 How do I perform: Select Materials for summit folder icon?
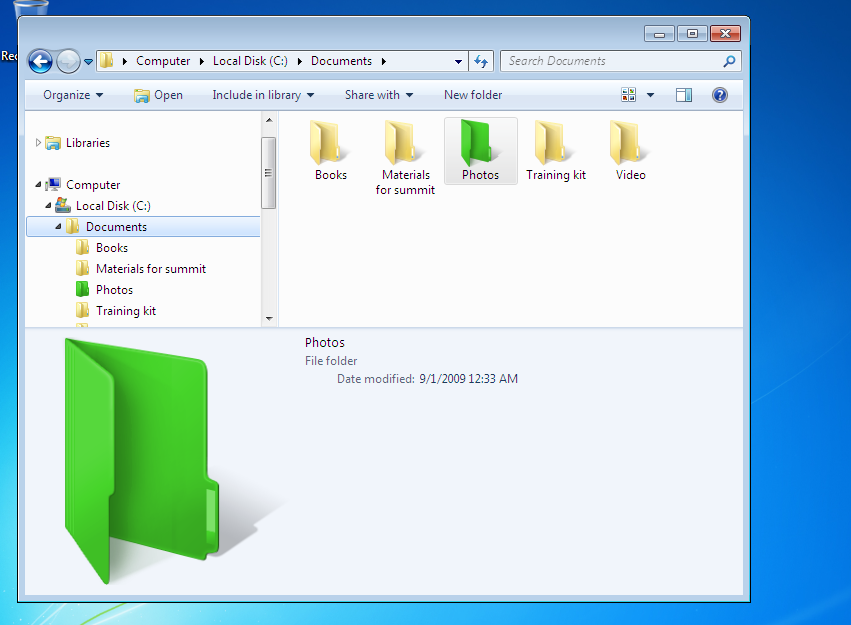point(405,142)
